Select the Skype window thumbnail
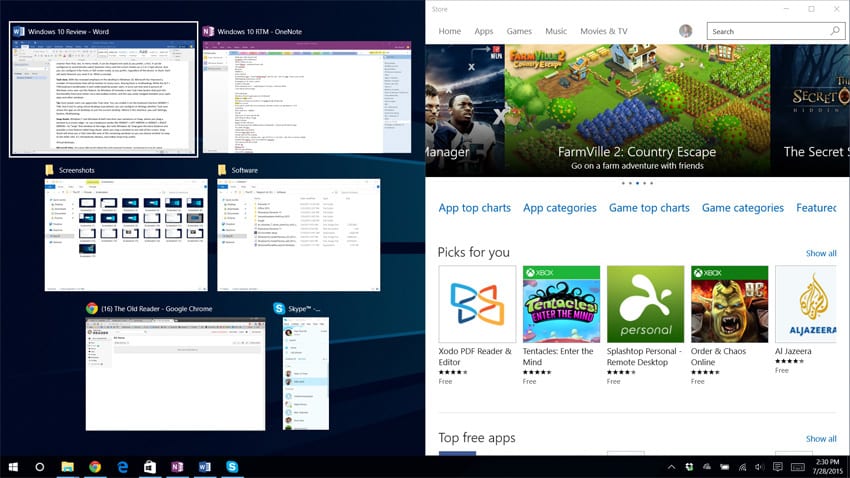Viewport: 850px width, 478px height. tap(306, 374)
